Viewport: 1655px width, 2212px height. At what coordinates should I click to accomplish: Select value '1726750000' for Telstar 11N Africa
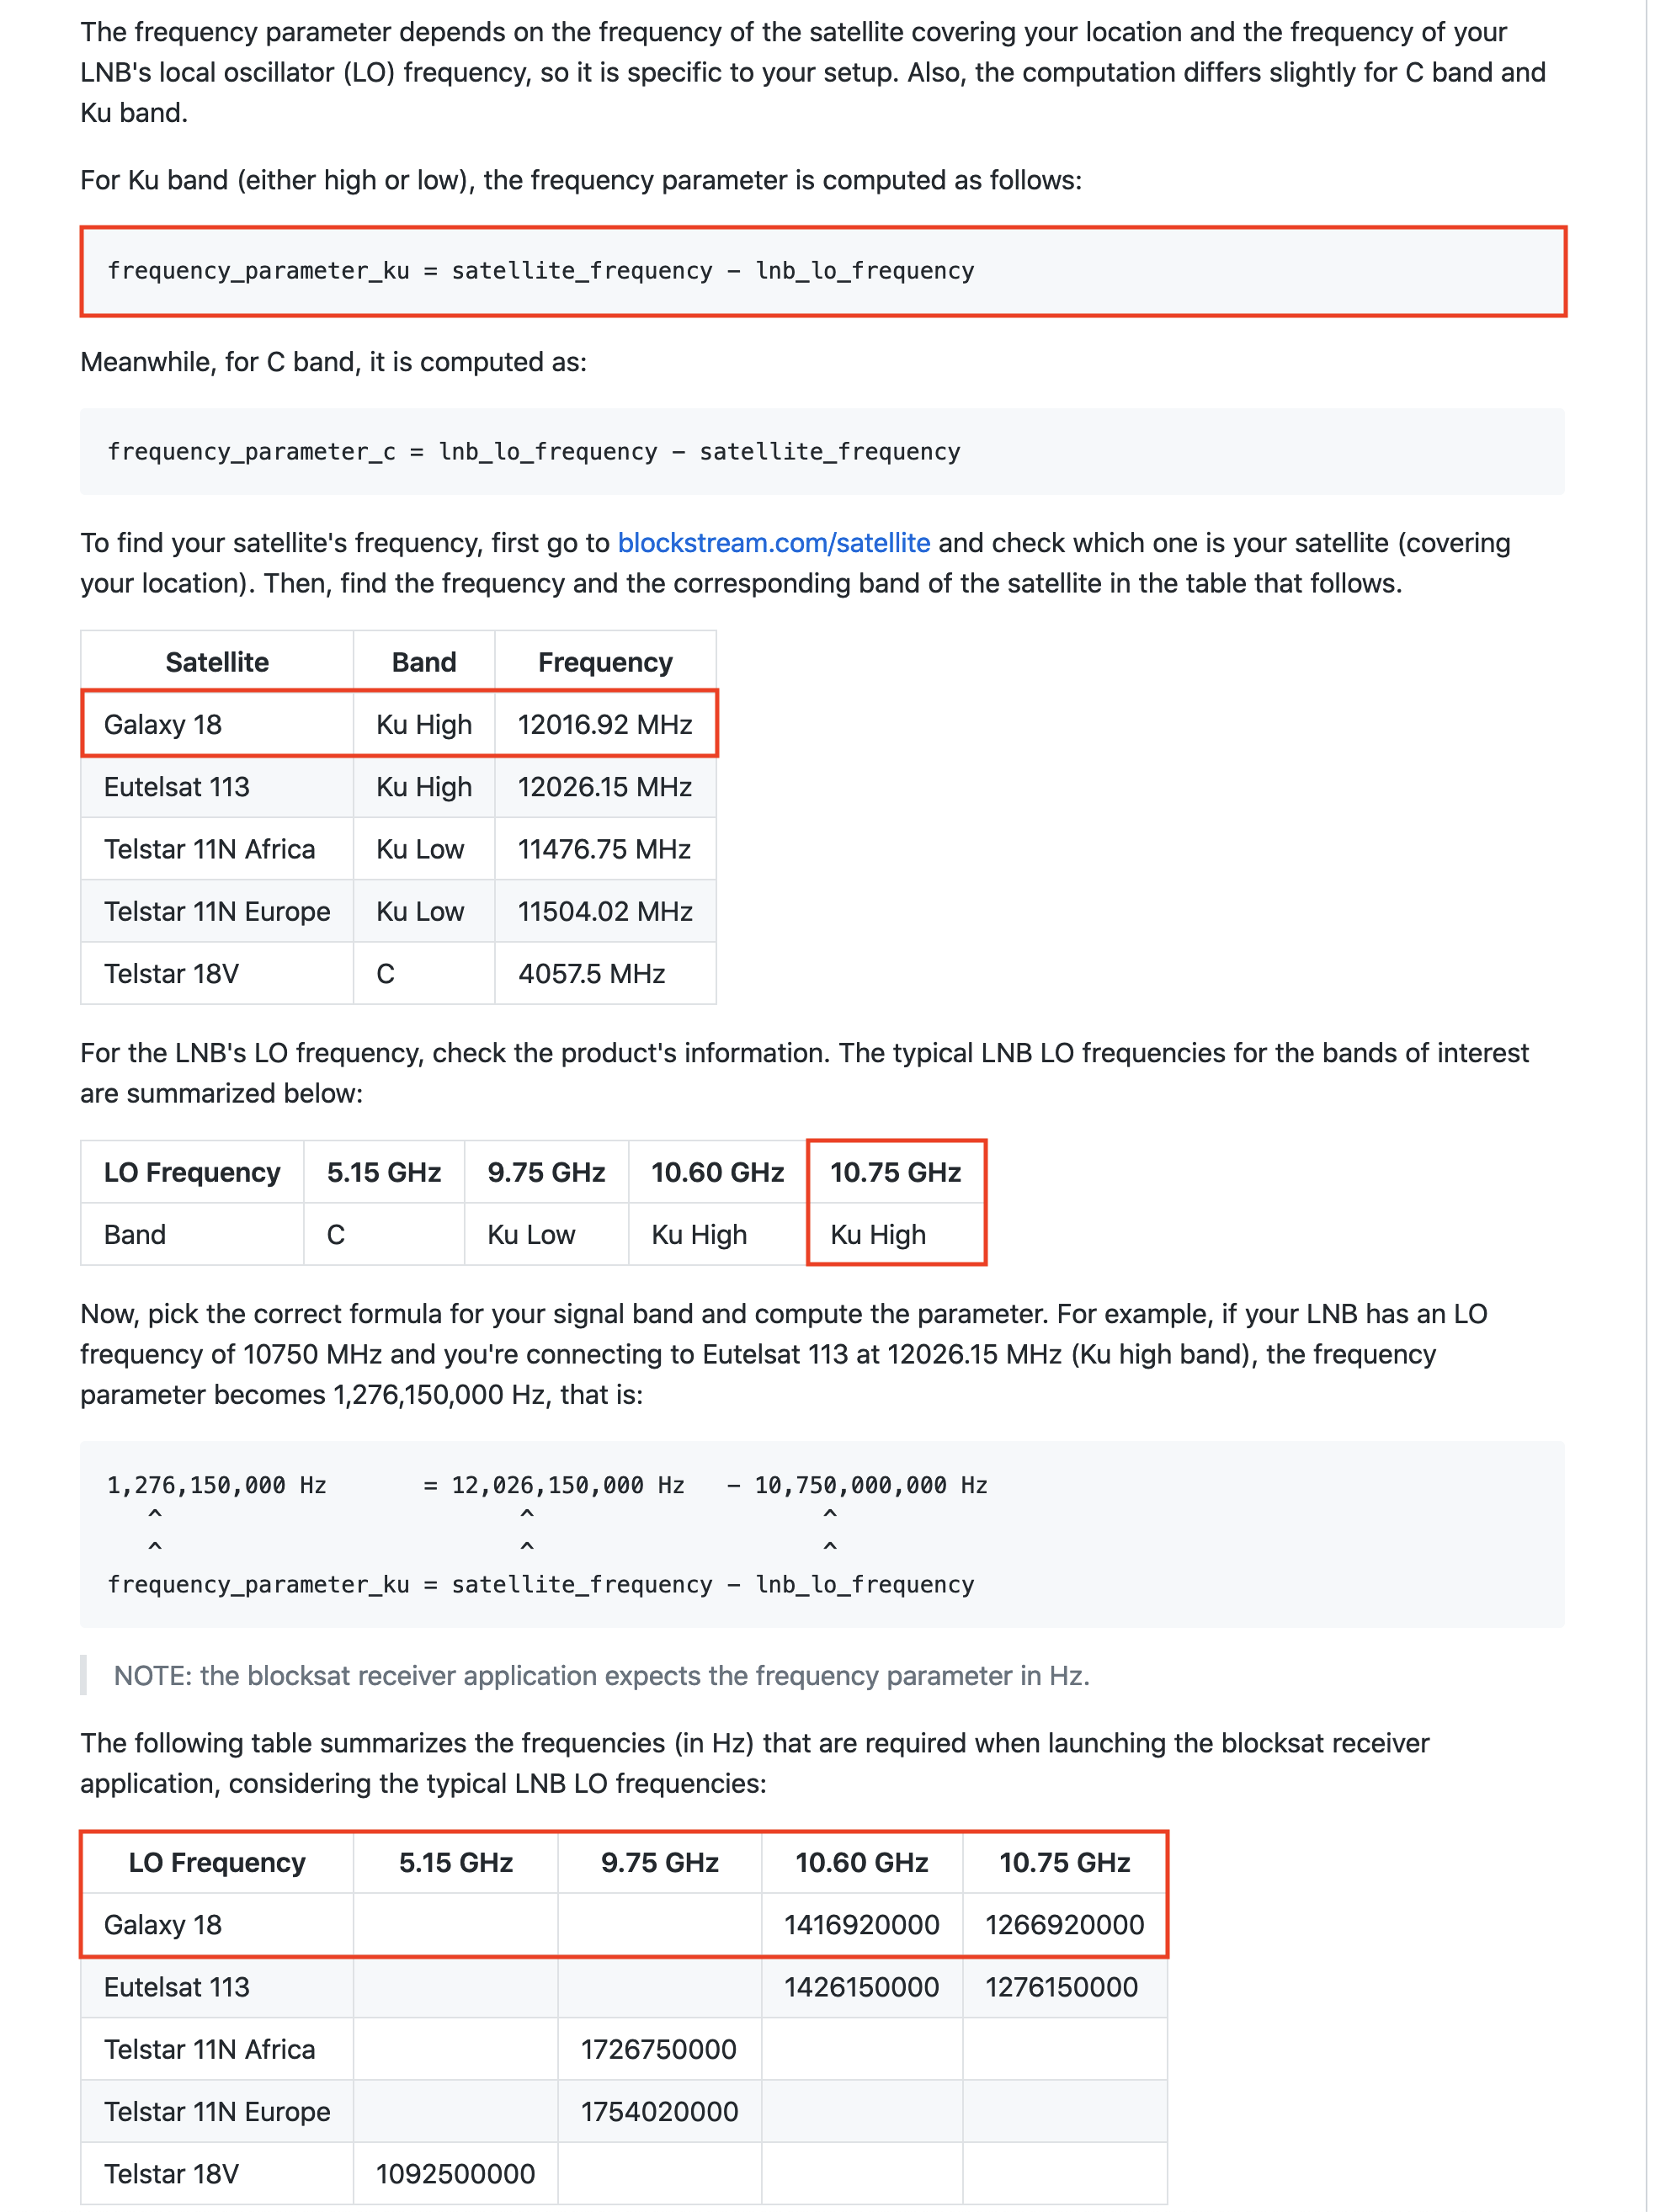[x=659, y=2049]
